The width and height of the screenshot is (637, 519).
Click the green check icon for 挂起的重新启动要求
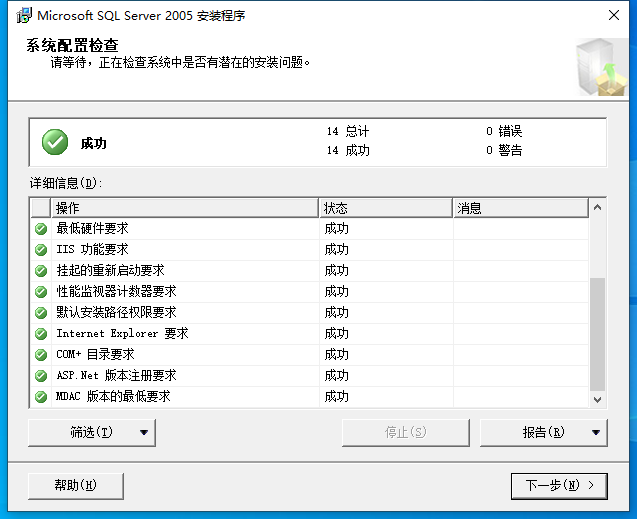point(41,270)
